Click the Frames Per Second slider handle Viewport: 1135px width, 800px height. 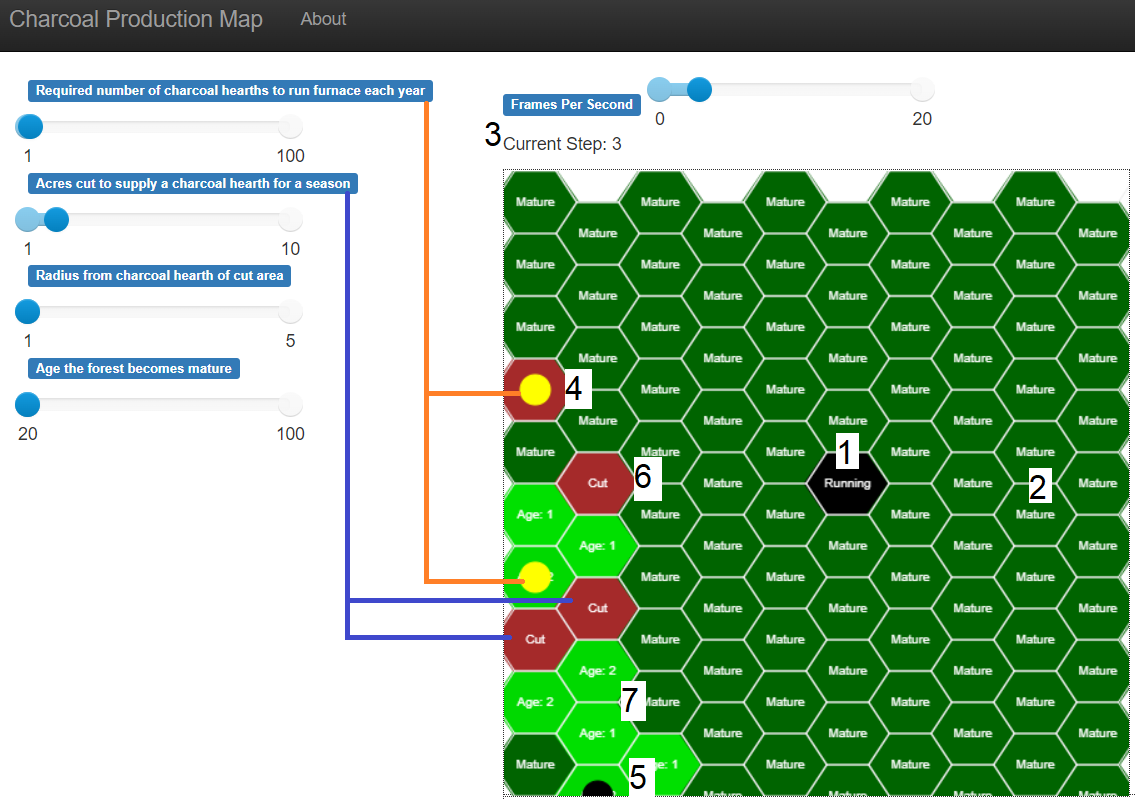pyautogui.click(x=699, y=90)
